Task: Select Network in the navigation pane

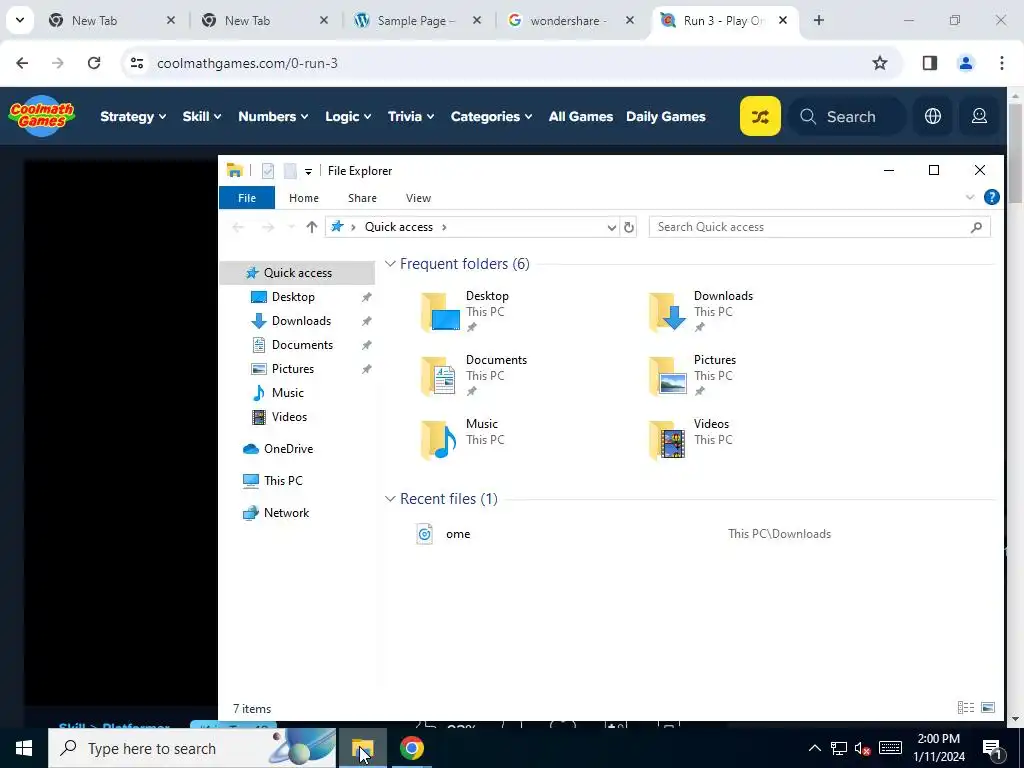Action: coord(286,513)
